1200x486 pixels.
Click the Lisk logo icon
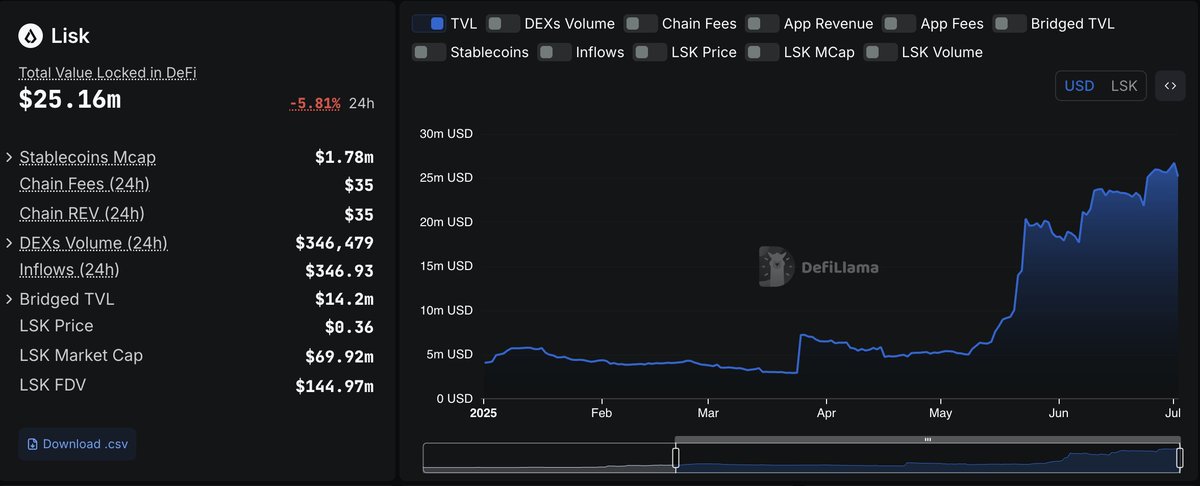point(31,36)
